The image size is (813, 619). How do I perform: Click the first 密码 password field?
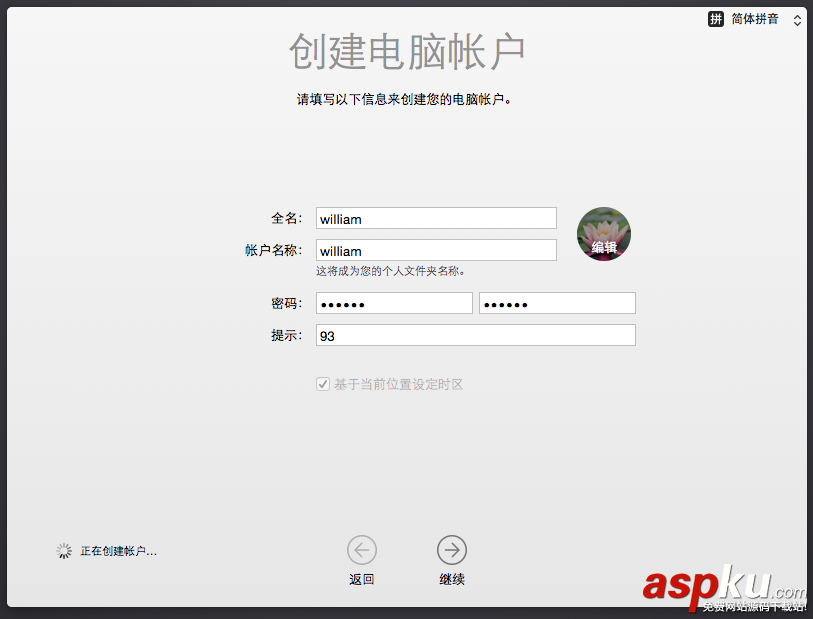pyautogui.click(x=393, y=302)
